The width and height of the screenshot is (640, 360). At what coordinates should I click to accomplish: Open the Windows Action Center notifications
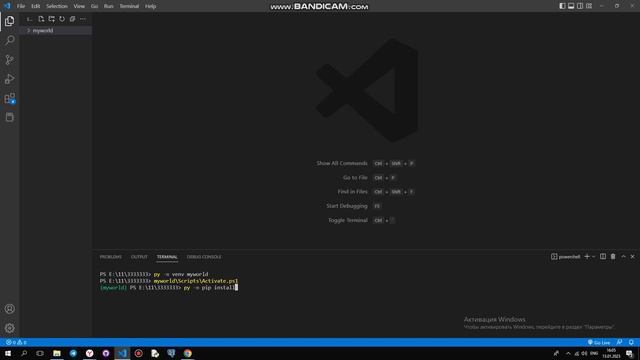629,353
